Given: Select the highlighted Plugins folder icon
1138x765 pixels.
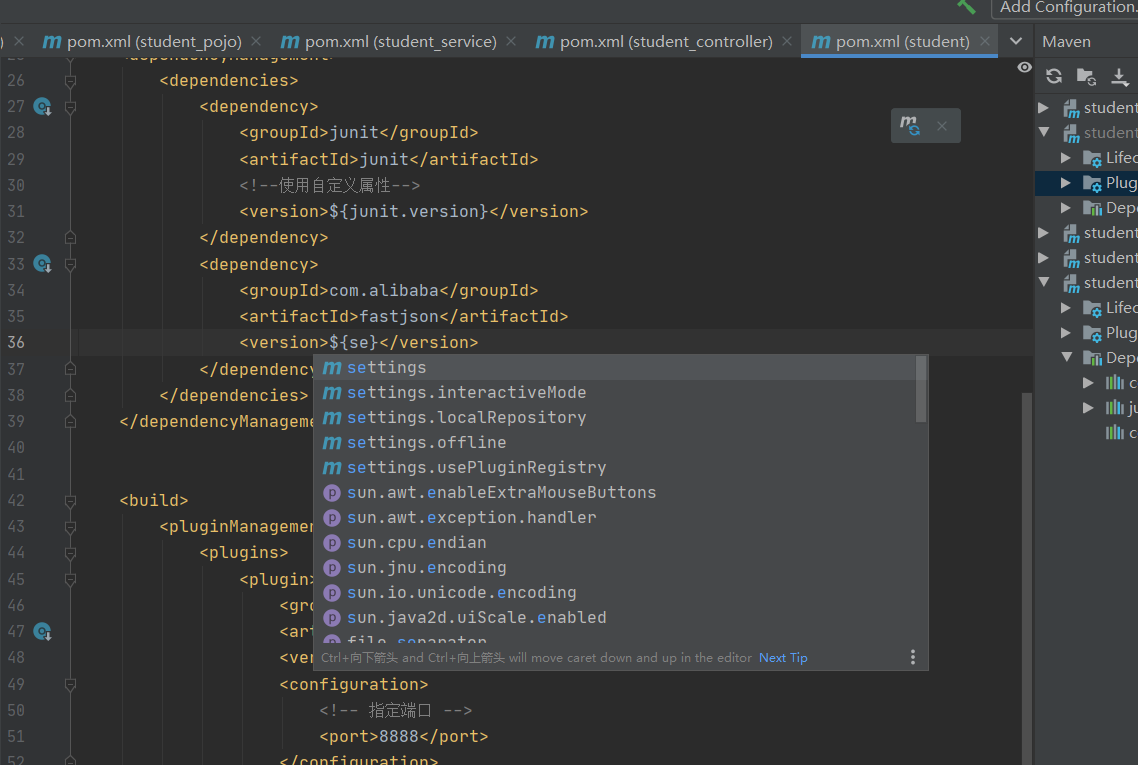Looking at the screenshot, I should click(1092, 184).
